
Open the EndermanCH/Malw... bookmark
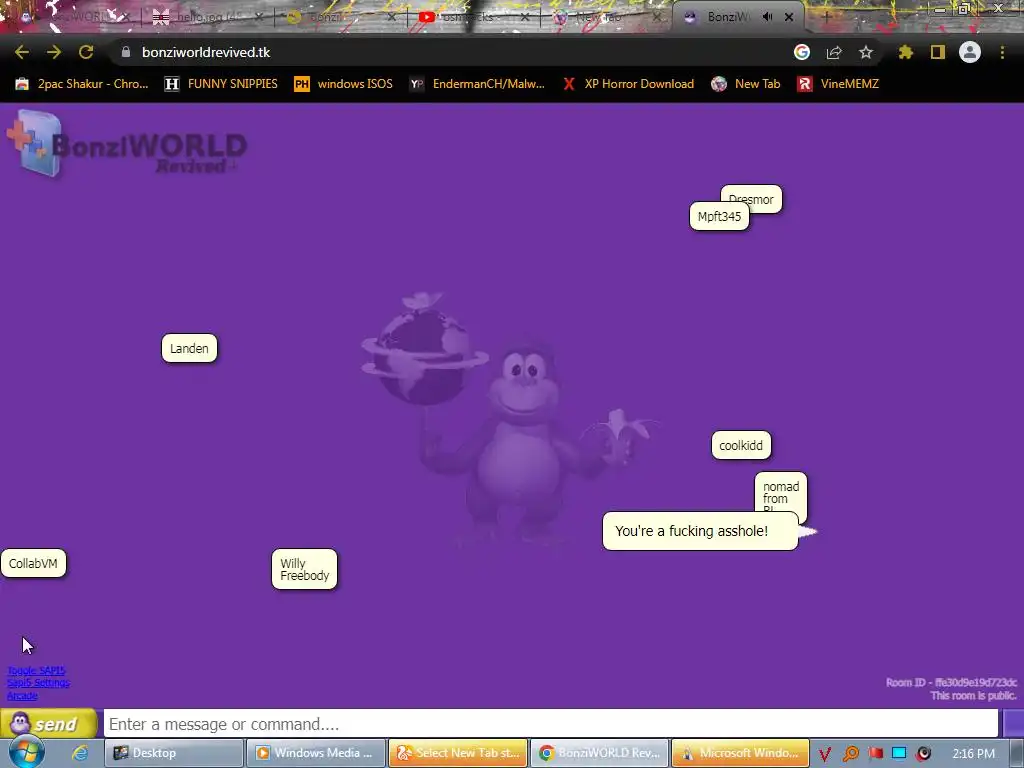[477, 84]
